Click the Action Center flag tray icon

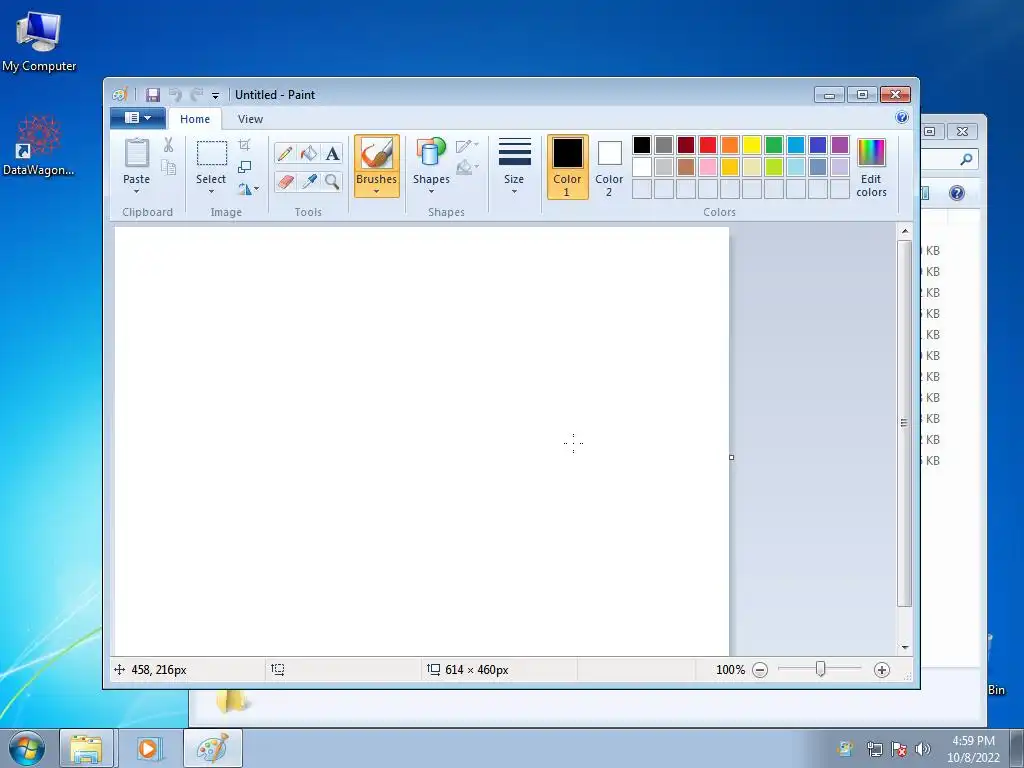click(x=899, y=749)
